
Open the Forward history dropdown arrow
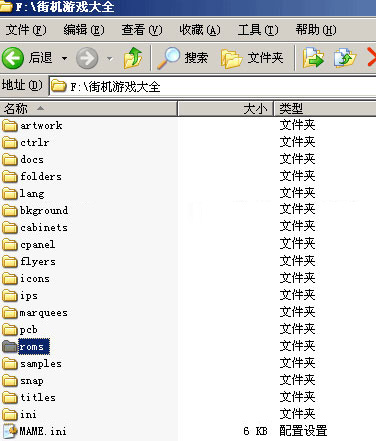click(109, 59)
